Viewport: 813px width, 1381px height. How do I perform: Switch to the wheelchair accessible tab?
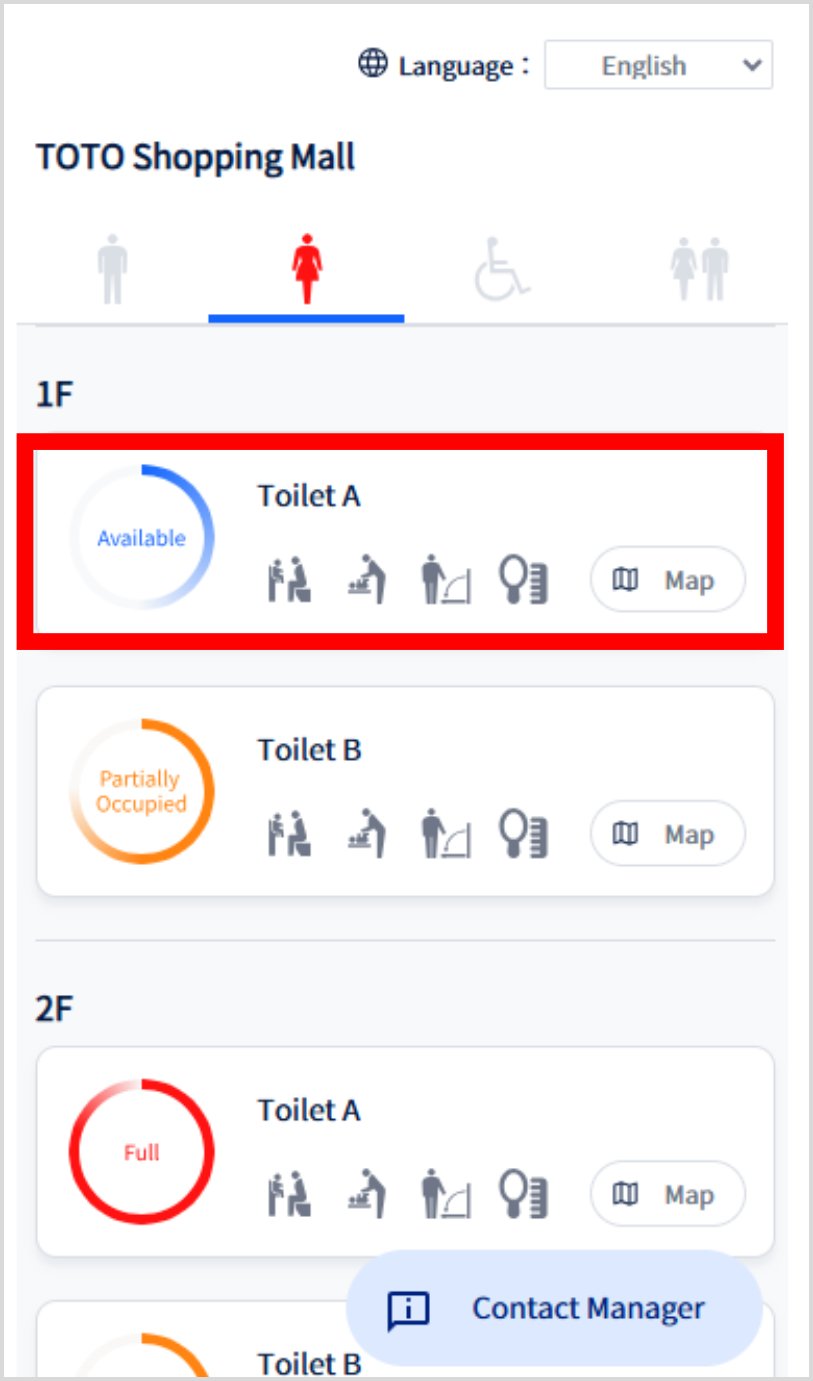coord(500,269)
